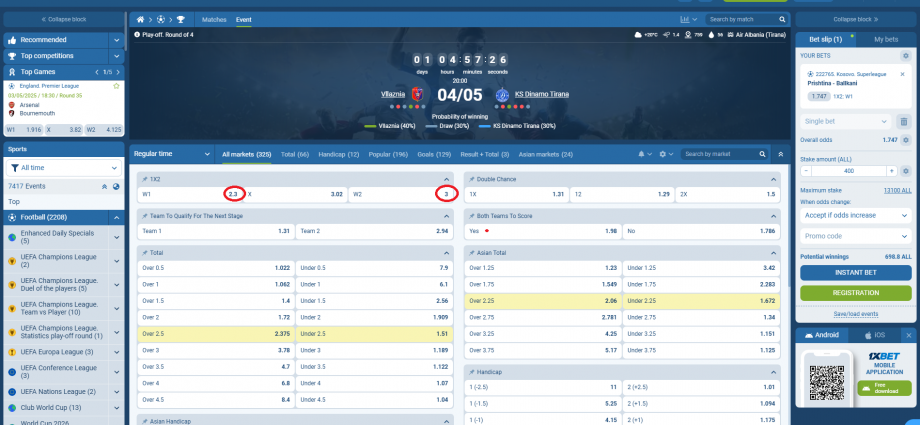Viewport: 920px width, 425px height.
Task: Open bet slip settings gear beside YOUR BETS
Action: click(905, 56)
